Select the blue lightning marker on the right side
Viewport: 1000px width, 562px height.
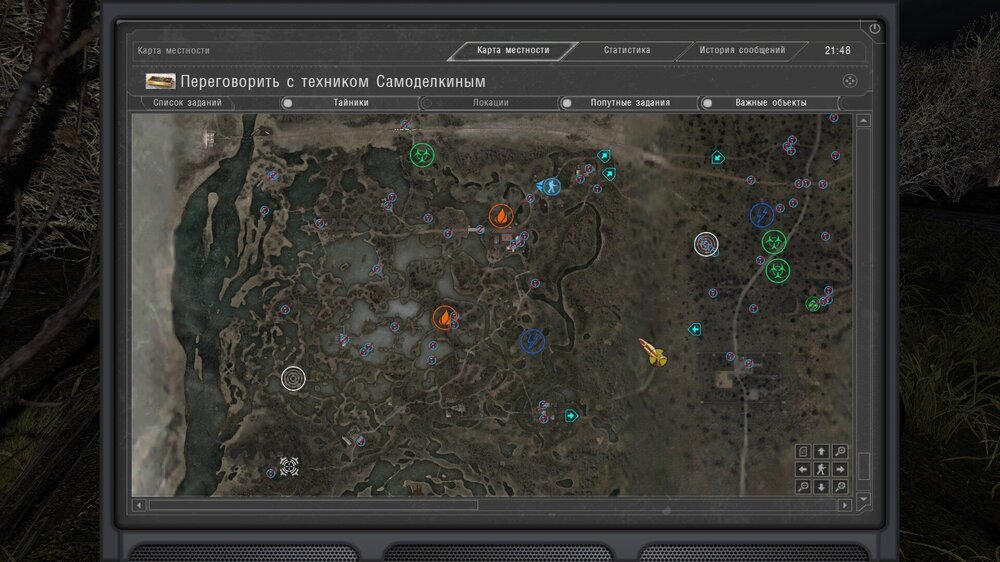[x=761, y=215]
